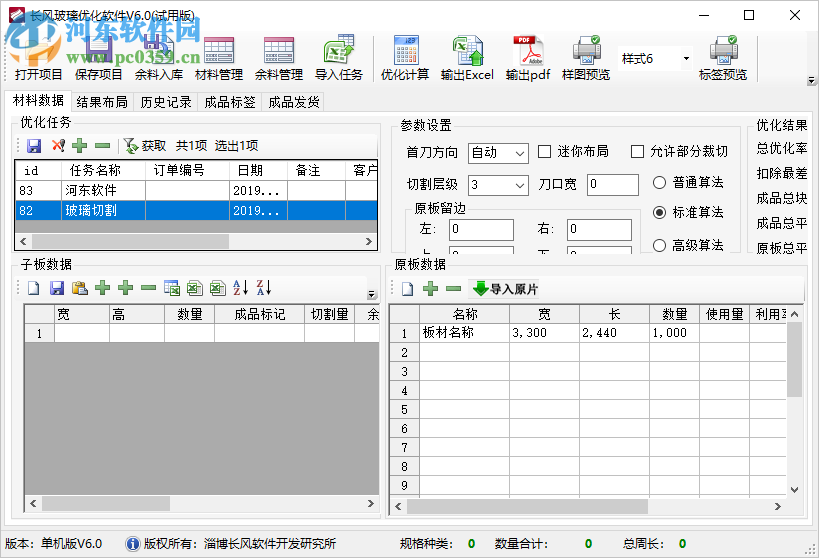Switch to the 成品标签 tab
The height and width of the screenshot is (558, 819).
click(230, 102)
